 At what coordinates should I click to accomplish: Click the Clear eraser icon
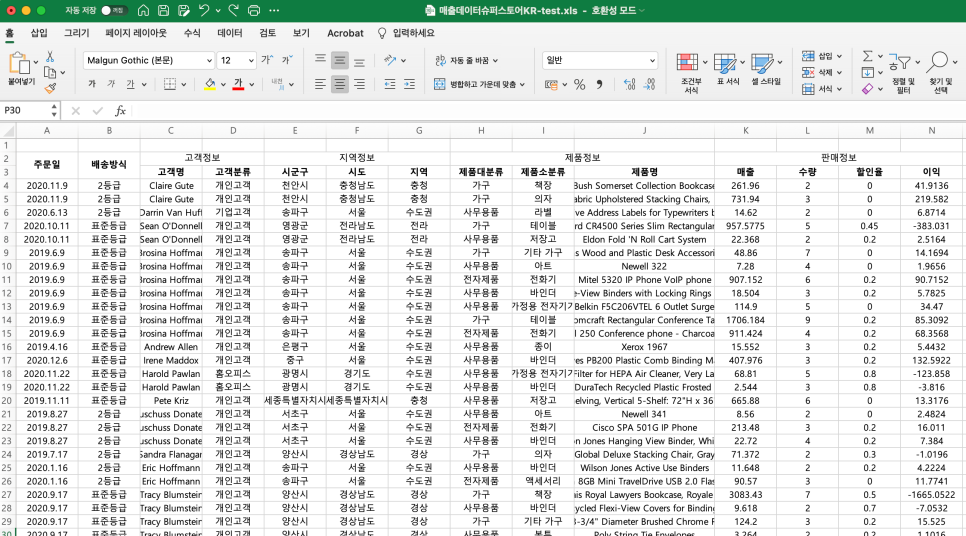867,89
